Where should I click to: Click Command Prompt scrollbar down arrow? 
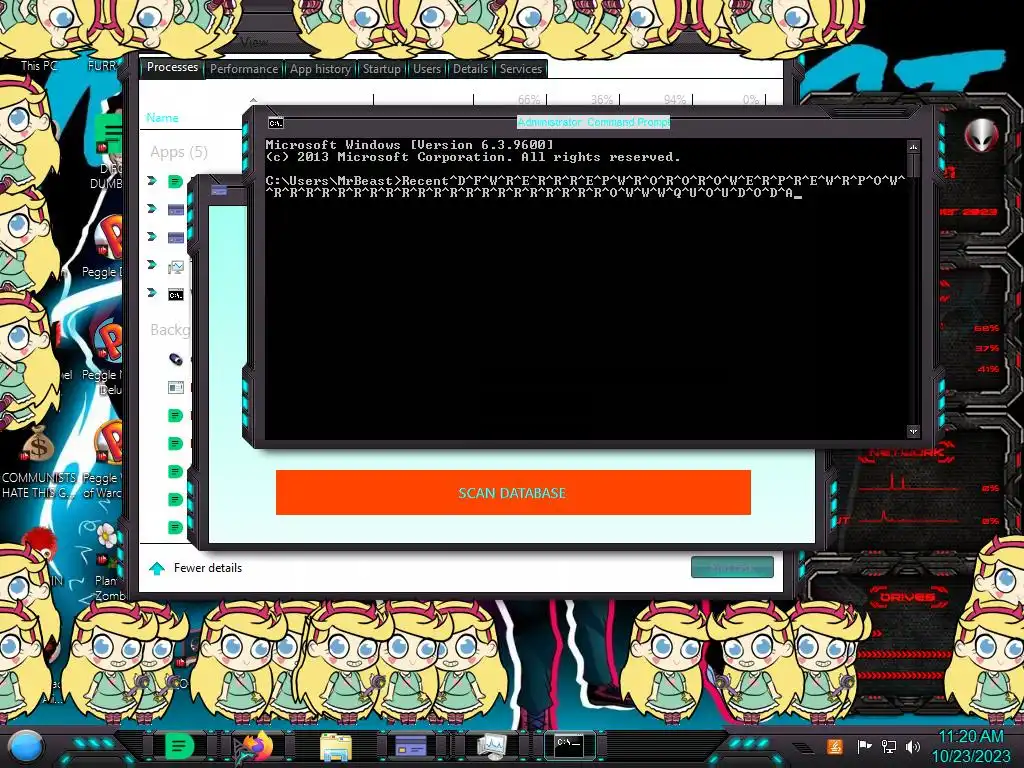tap(913, 431)
